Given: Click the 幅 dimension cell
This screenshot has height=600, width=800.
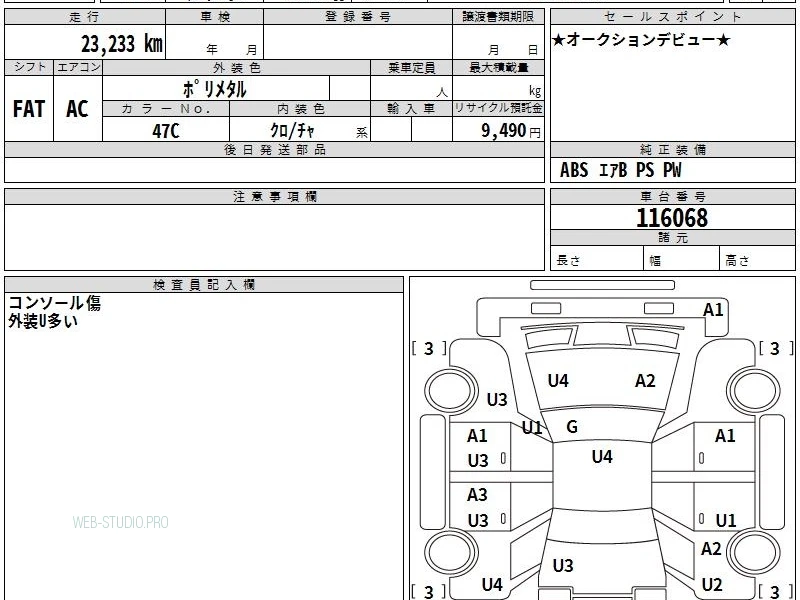Looking at the screenshot, I should point(682,260).
